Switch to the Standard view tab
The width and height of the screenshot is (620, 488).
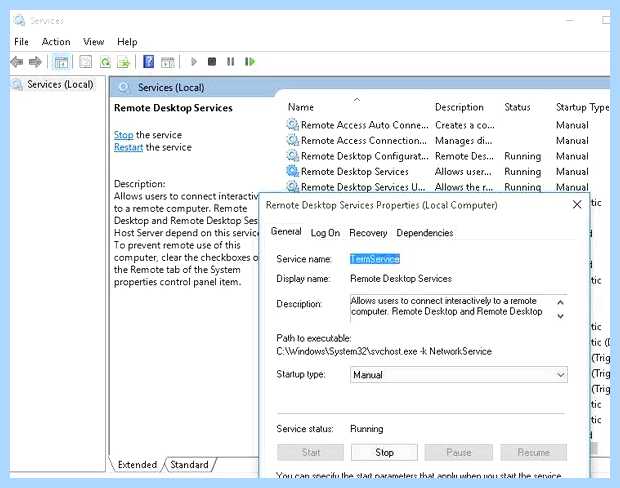point(189,464)
